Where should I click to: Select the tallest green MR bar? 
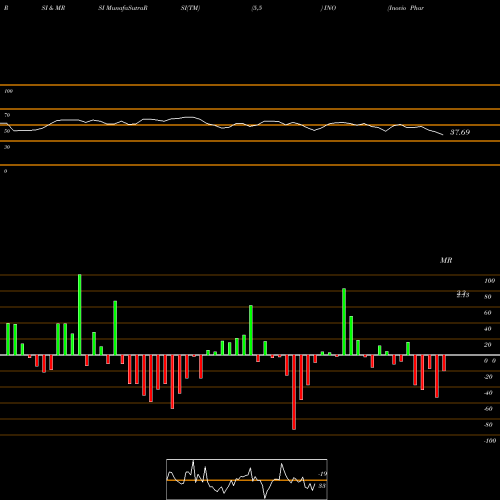point(79,315)
